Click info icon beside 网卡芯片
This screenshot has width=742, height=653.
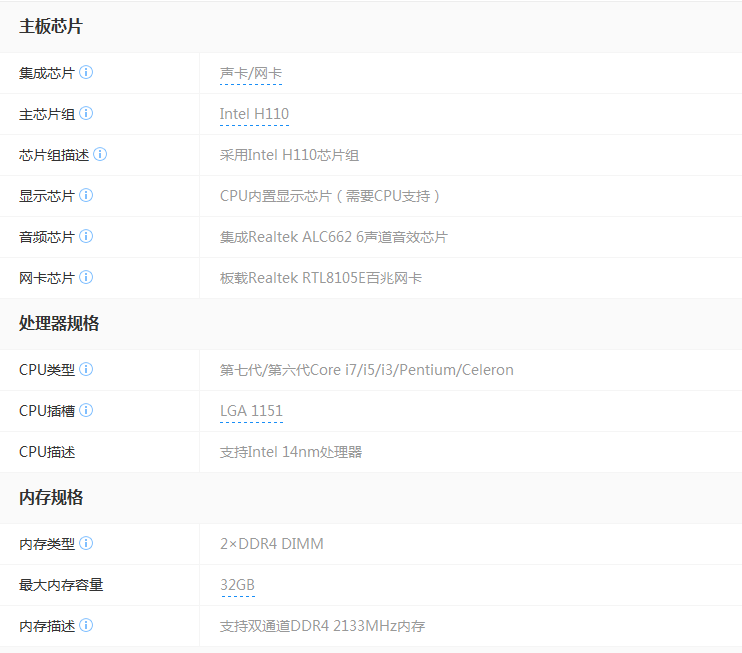pyautogui.click(x=86, y=277)
